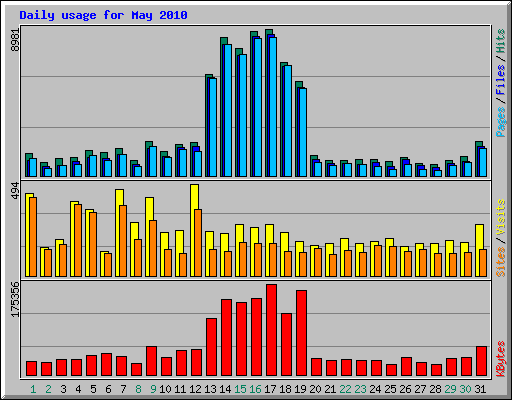Click day 14 on the x-axis
512x400 pixels.
225,389
